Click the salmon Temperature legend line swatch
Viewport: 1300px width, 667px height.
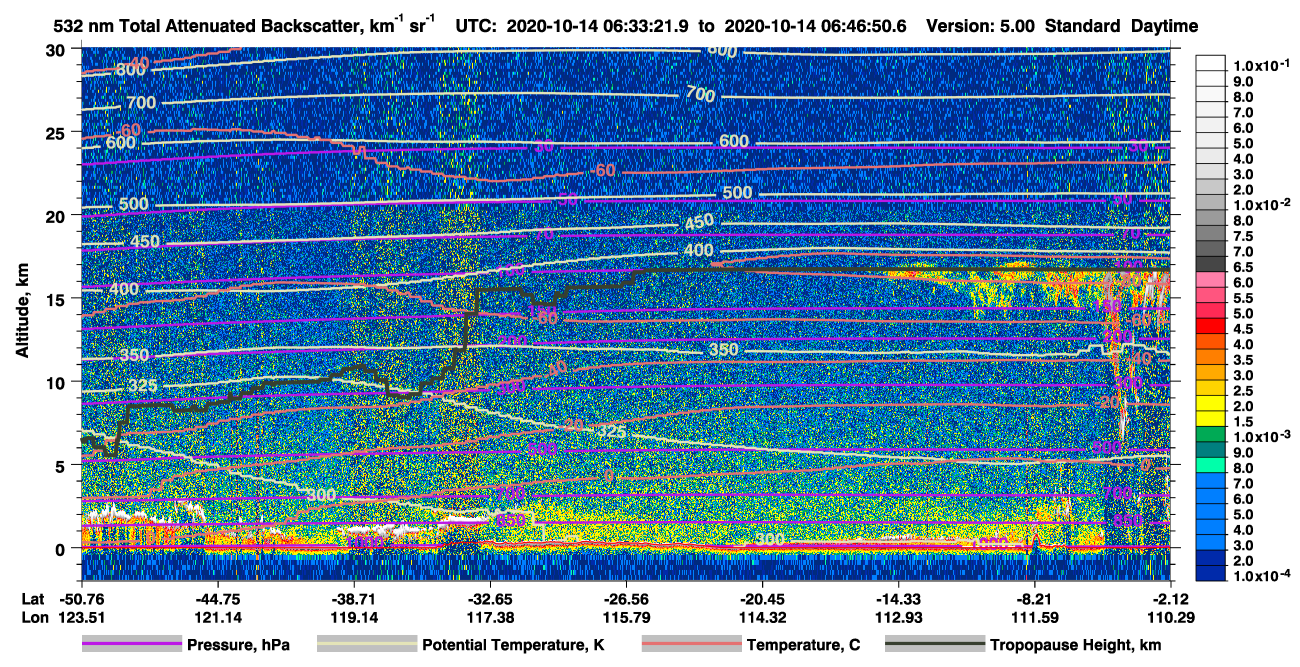pyautogui.click(x=690, y=646)
